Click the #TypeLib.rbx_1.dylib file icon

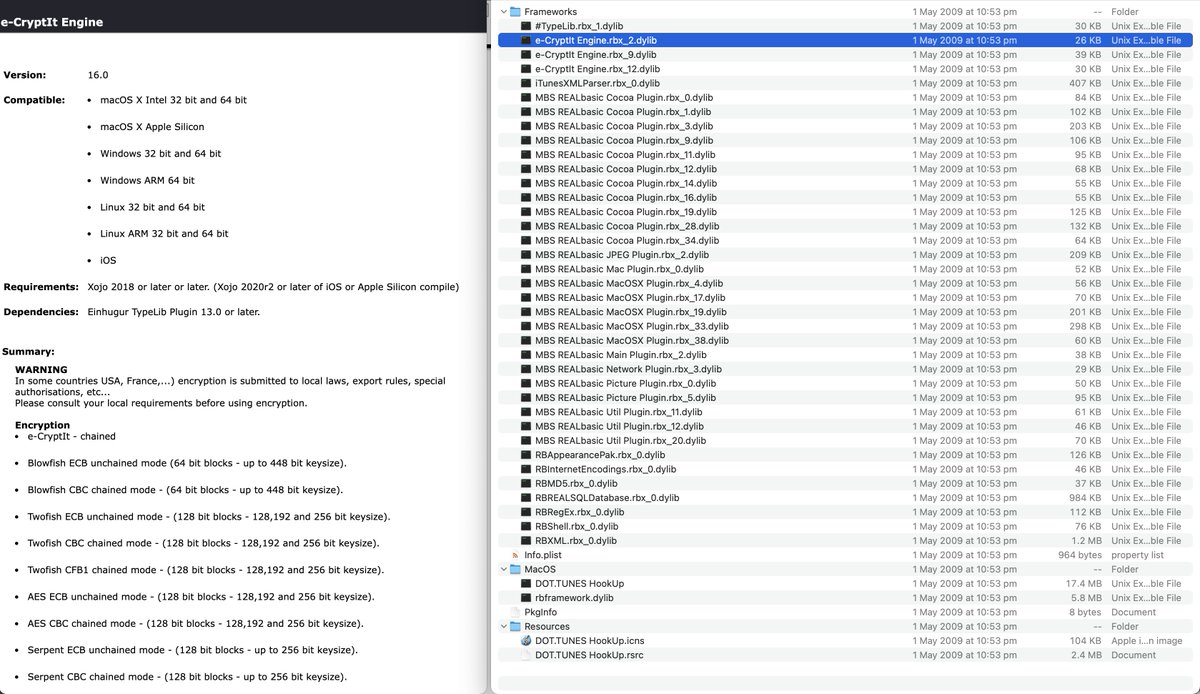pos(526,26)
